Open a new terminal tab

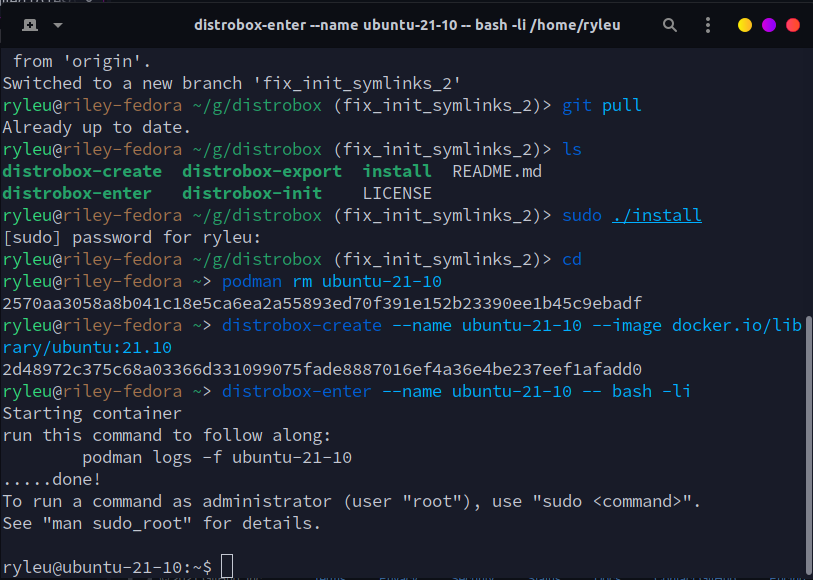coord(28,25)
